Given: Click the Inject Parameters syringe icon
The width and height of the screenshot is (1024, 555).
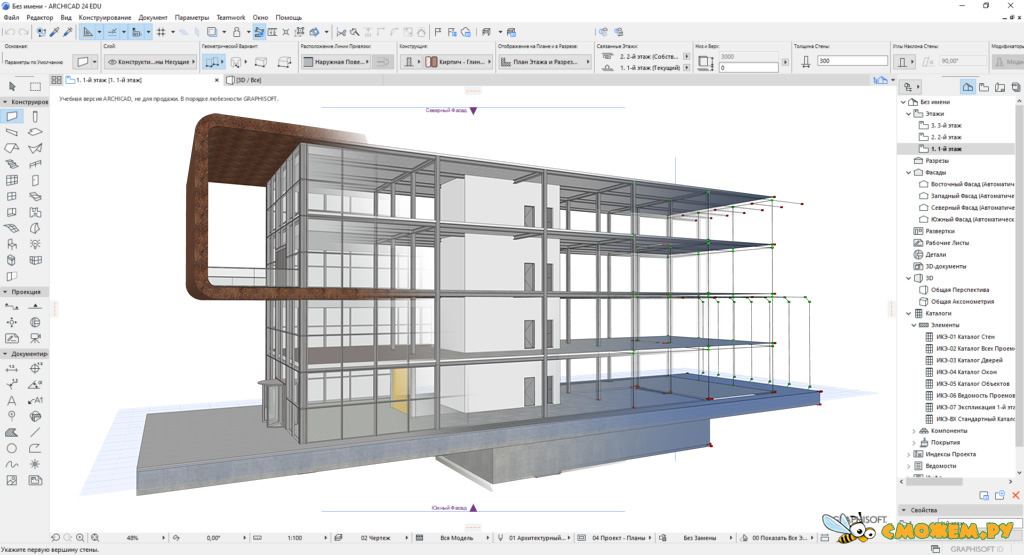Looking at the screenshot, I should (x=68, y=32).
